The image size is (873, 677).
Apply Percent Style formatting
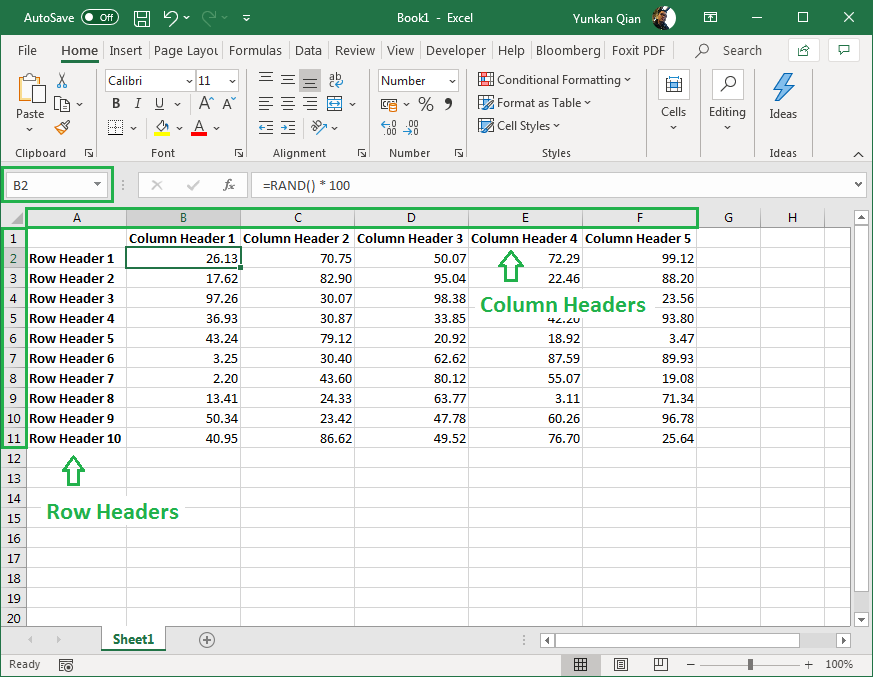[x=425, y=103]
